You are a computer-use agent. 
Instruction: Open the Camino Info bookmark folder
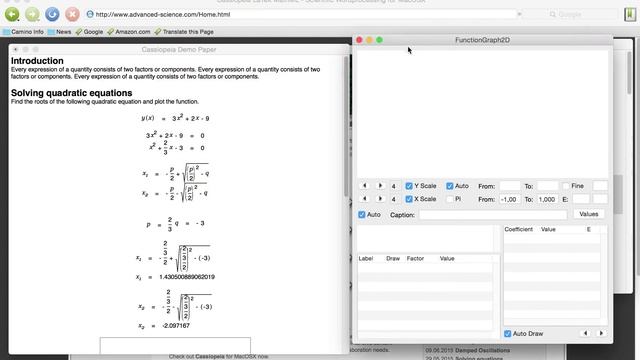(23, 32)
